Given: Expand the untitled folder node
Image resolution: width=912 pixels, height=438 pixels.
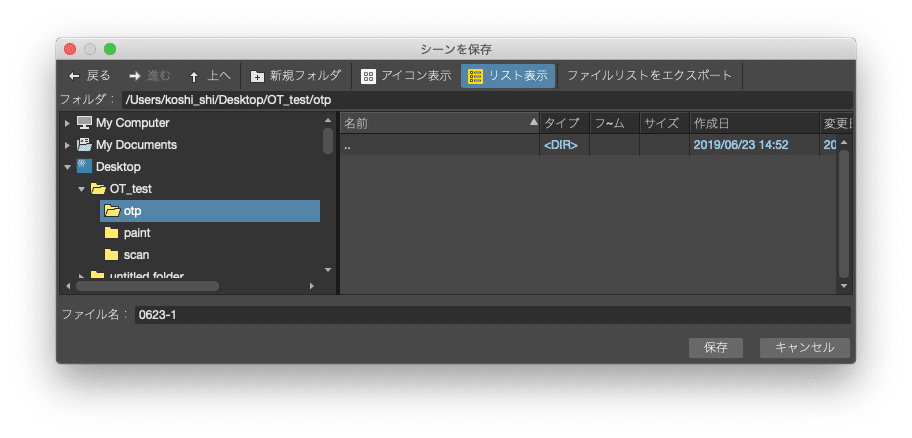Looking at the screenshot, I should tap(81, 276).
